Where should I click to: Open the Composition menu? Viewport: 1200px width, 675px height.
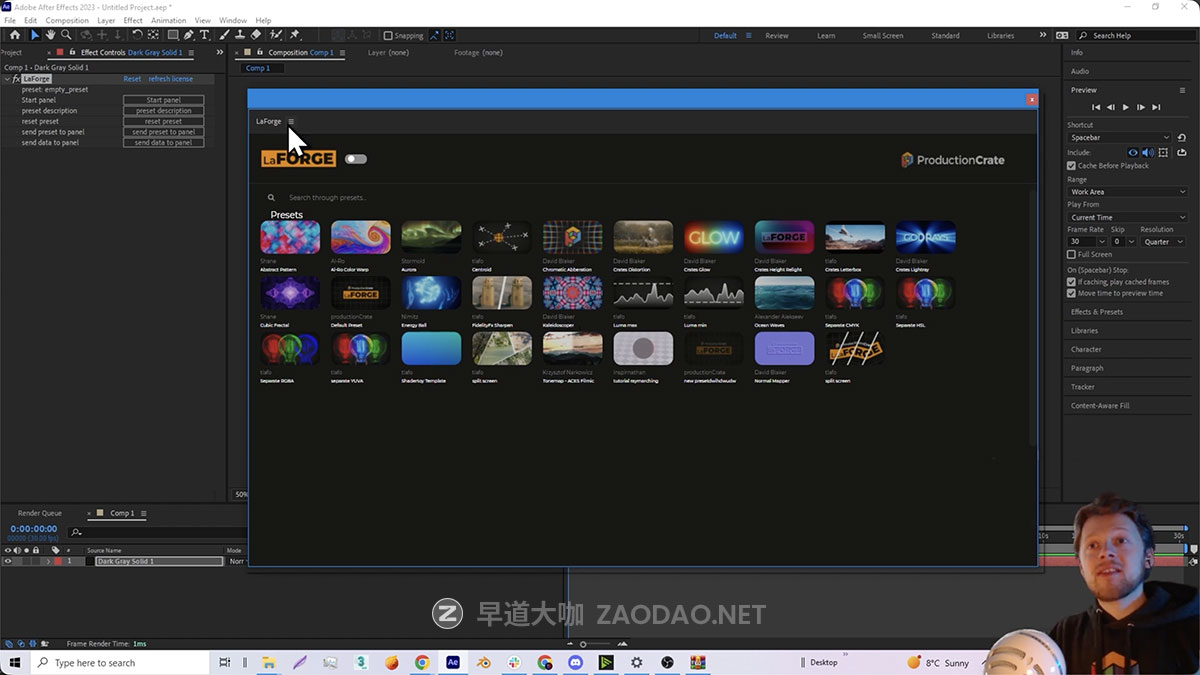[66, 20]
